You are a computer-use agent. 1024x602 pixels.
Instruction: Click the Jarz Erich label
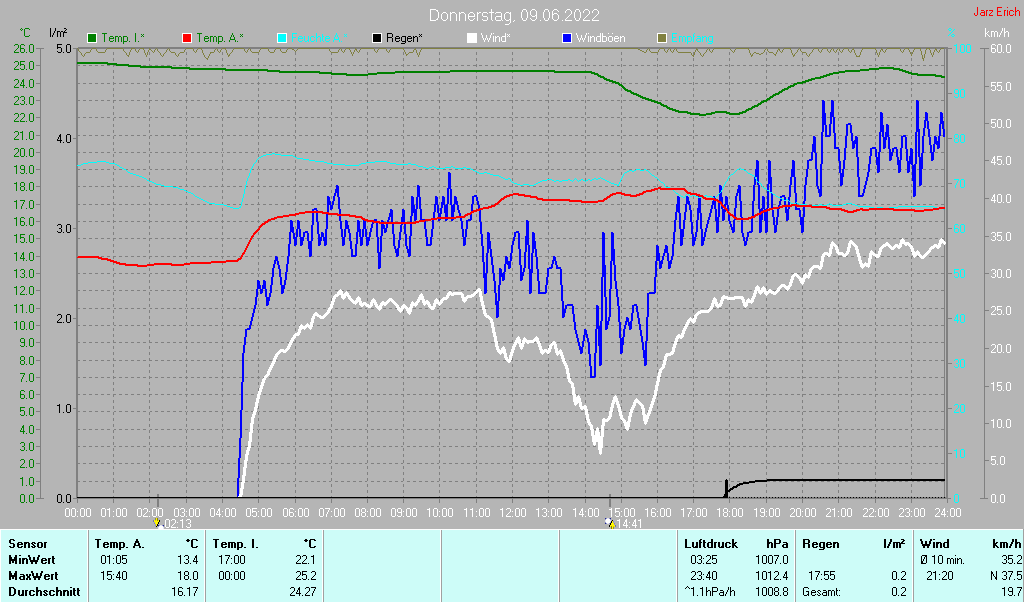pyautogui.click(x=997, y=13)
